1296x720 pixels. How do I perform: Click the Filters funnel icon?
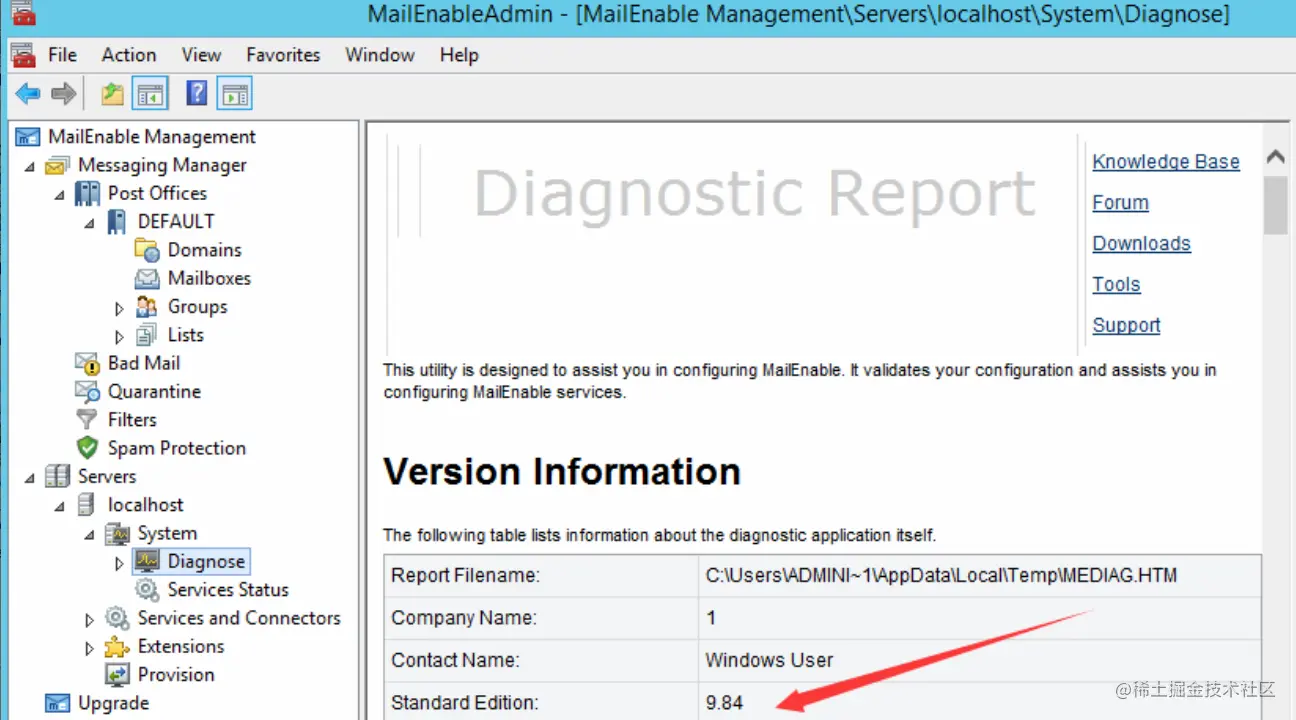point(88,420)
